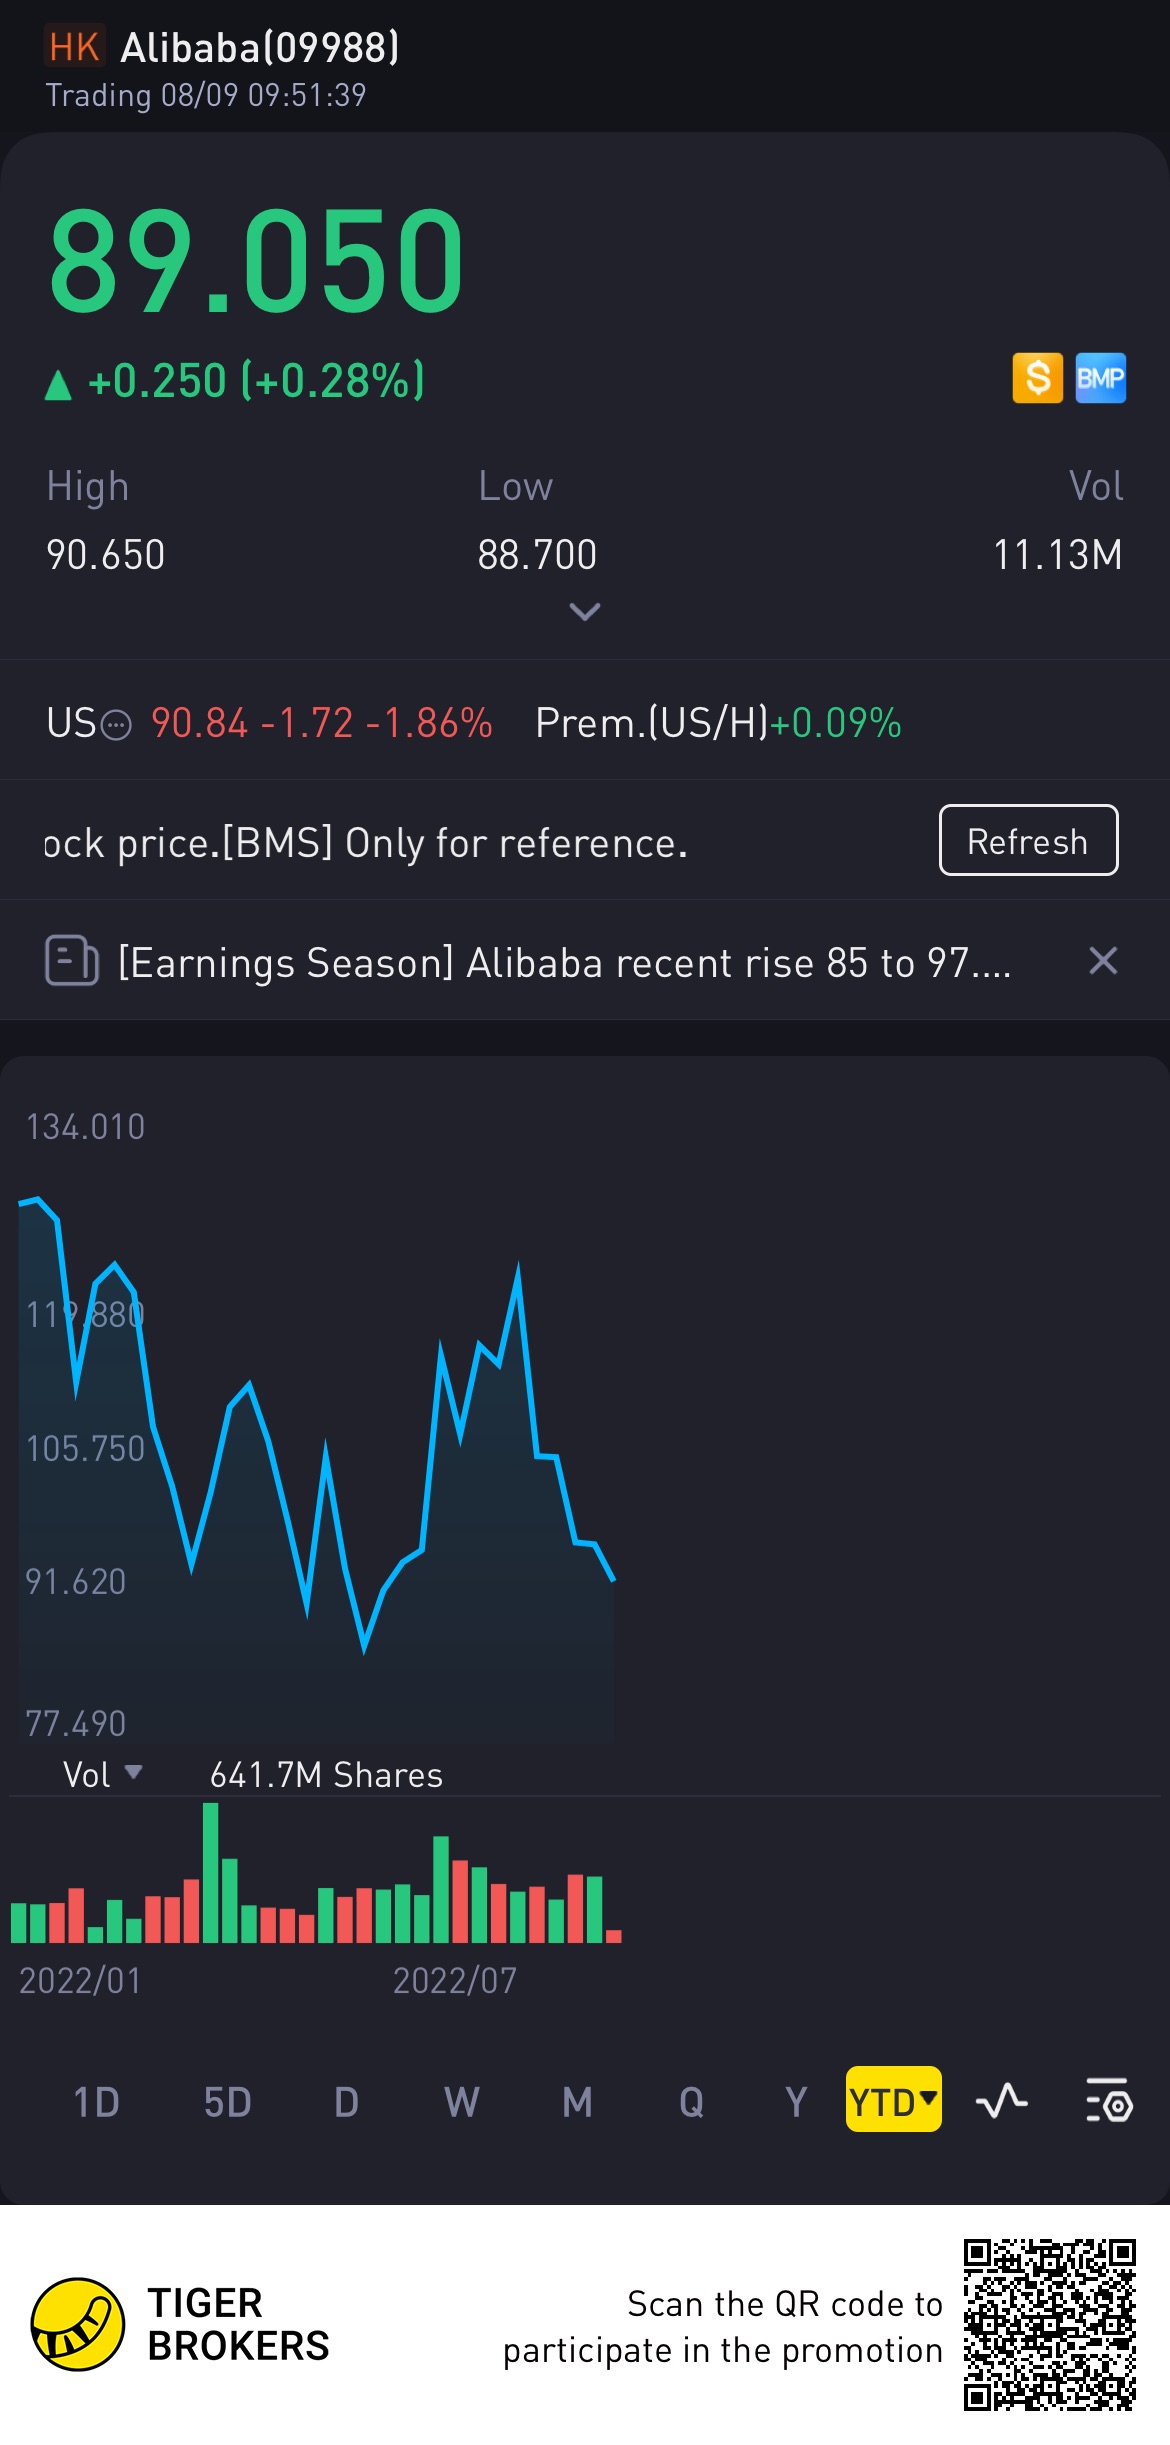Open the chart indicator waveform icon
This screenshot has height=2445, width=1170.
pos(1001,2101)
